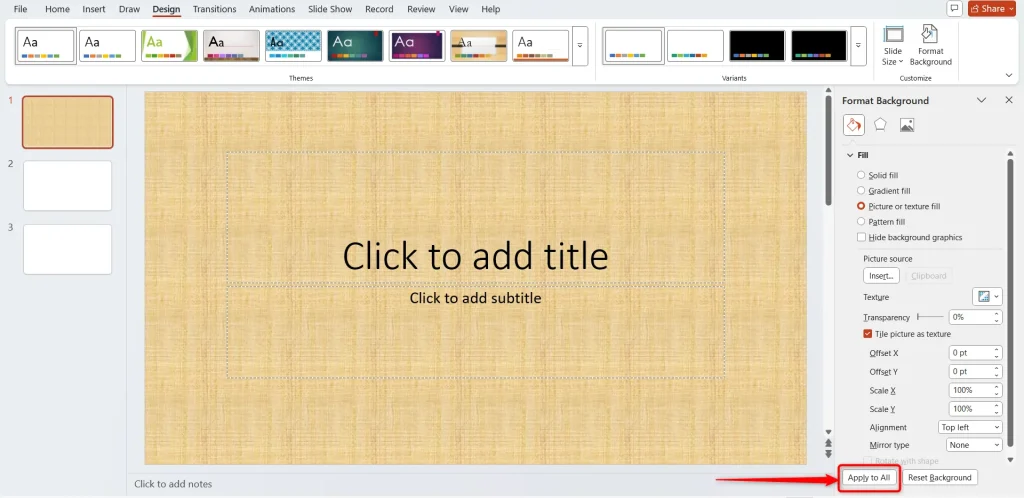1024x498 pixels.
Task: Choose the first black variant thumbnail
Action: click(757, 46)
